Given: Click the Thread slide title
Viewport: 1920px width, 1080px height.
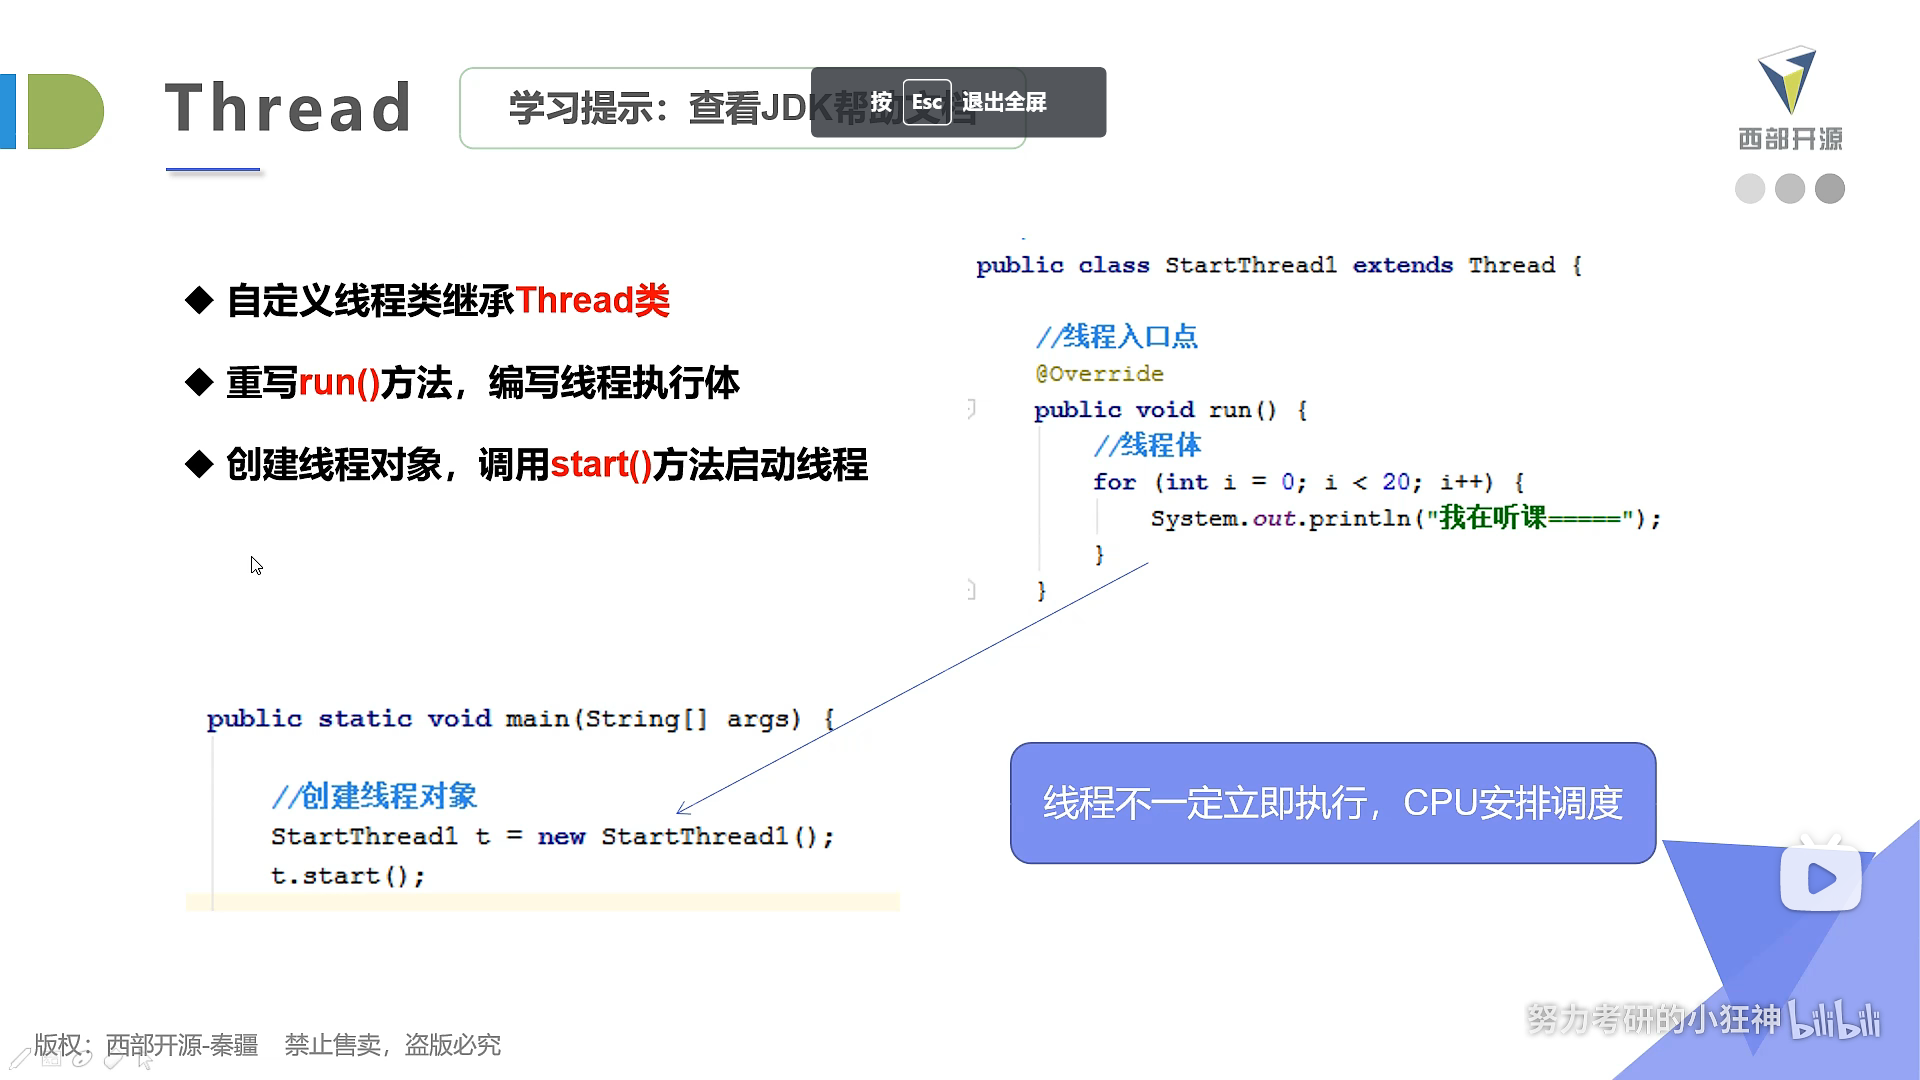Looking at the screenshot, I should (288, 107).
